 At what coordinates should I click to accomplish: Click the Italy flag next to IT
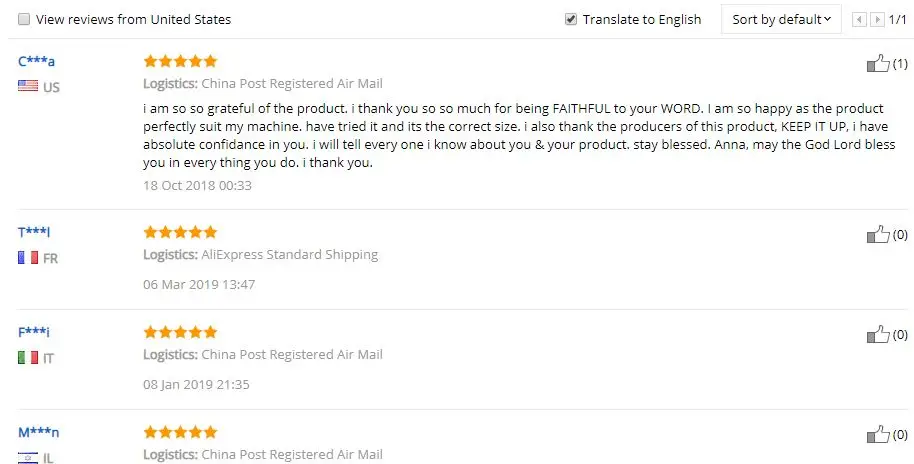(28, 357)
